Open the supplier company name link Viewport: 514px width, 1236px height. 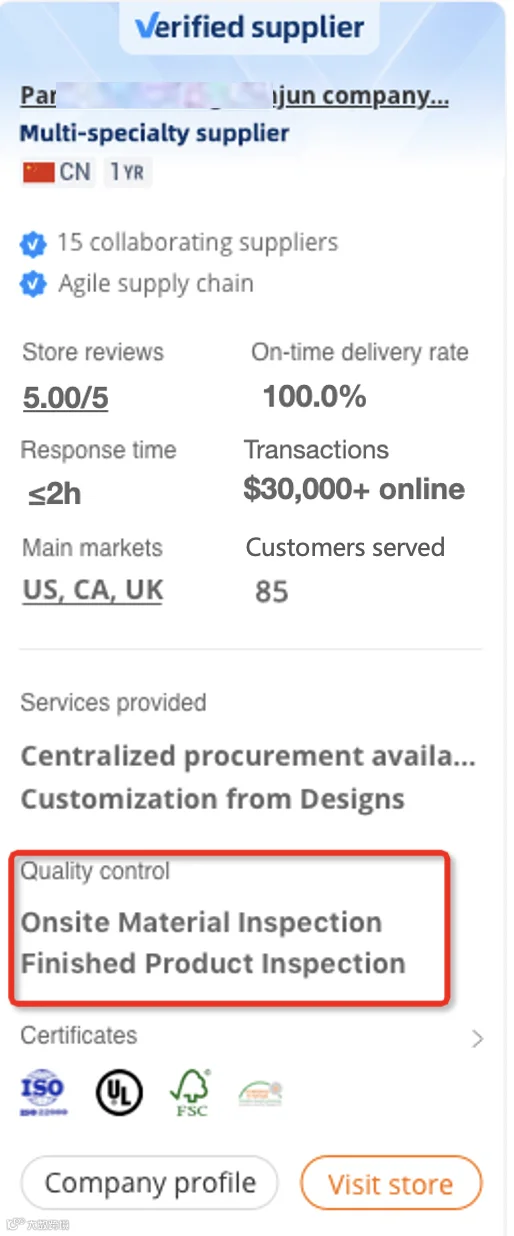(235, 97)
